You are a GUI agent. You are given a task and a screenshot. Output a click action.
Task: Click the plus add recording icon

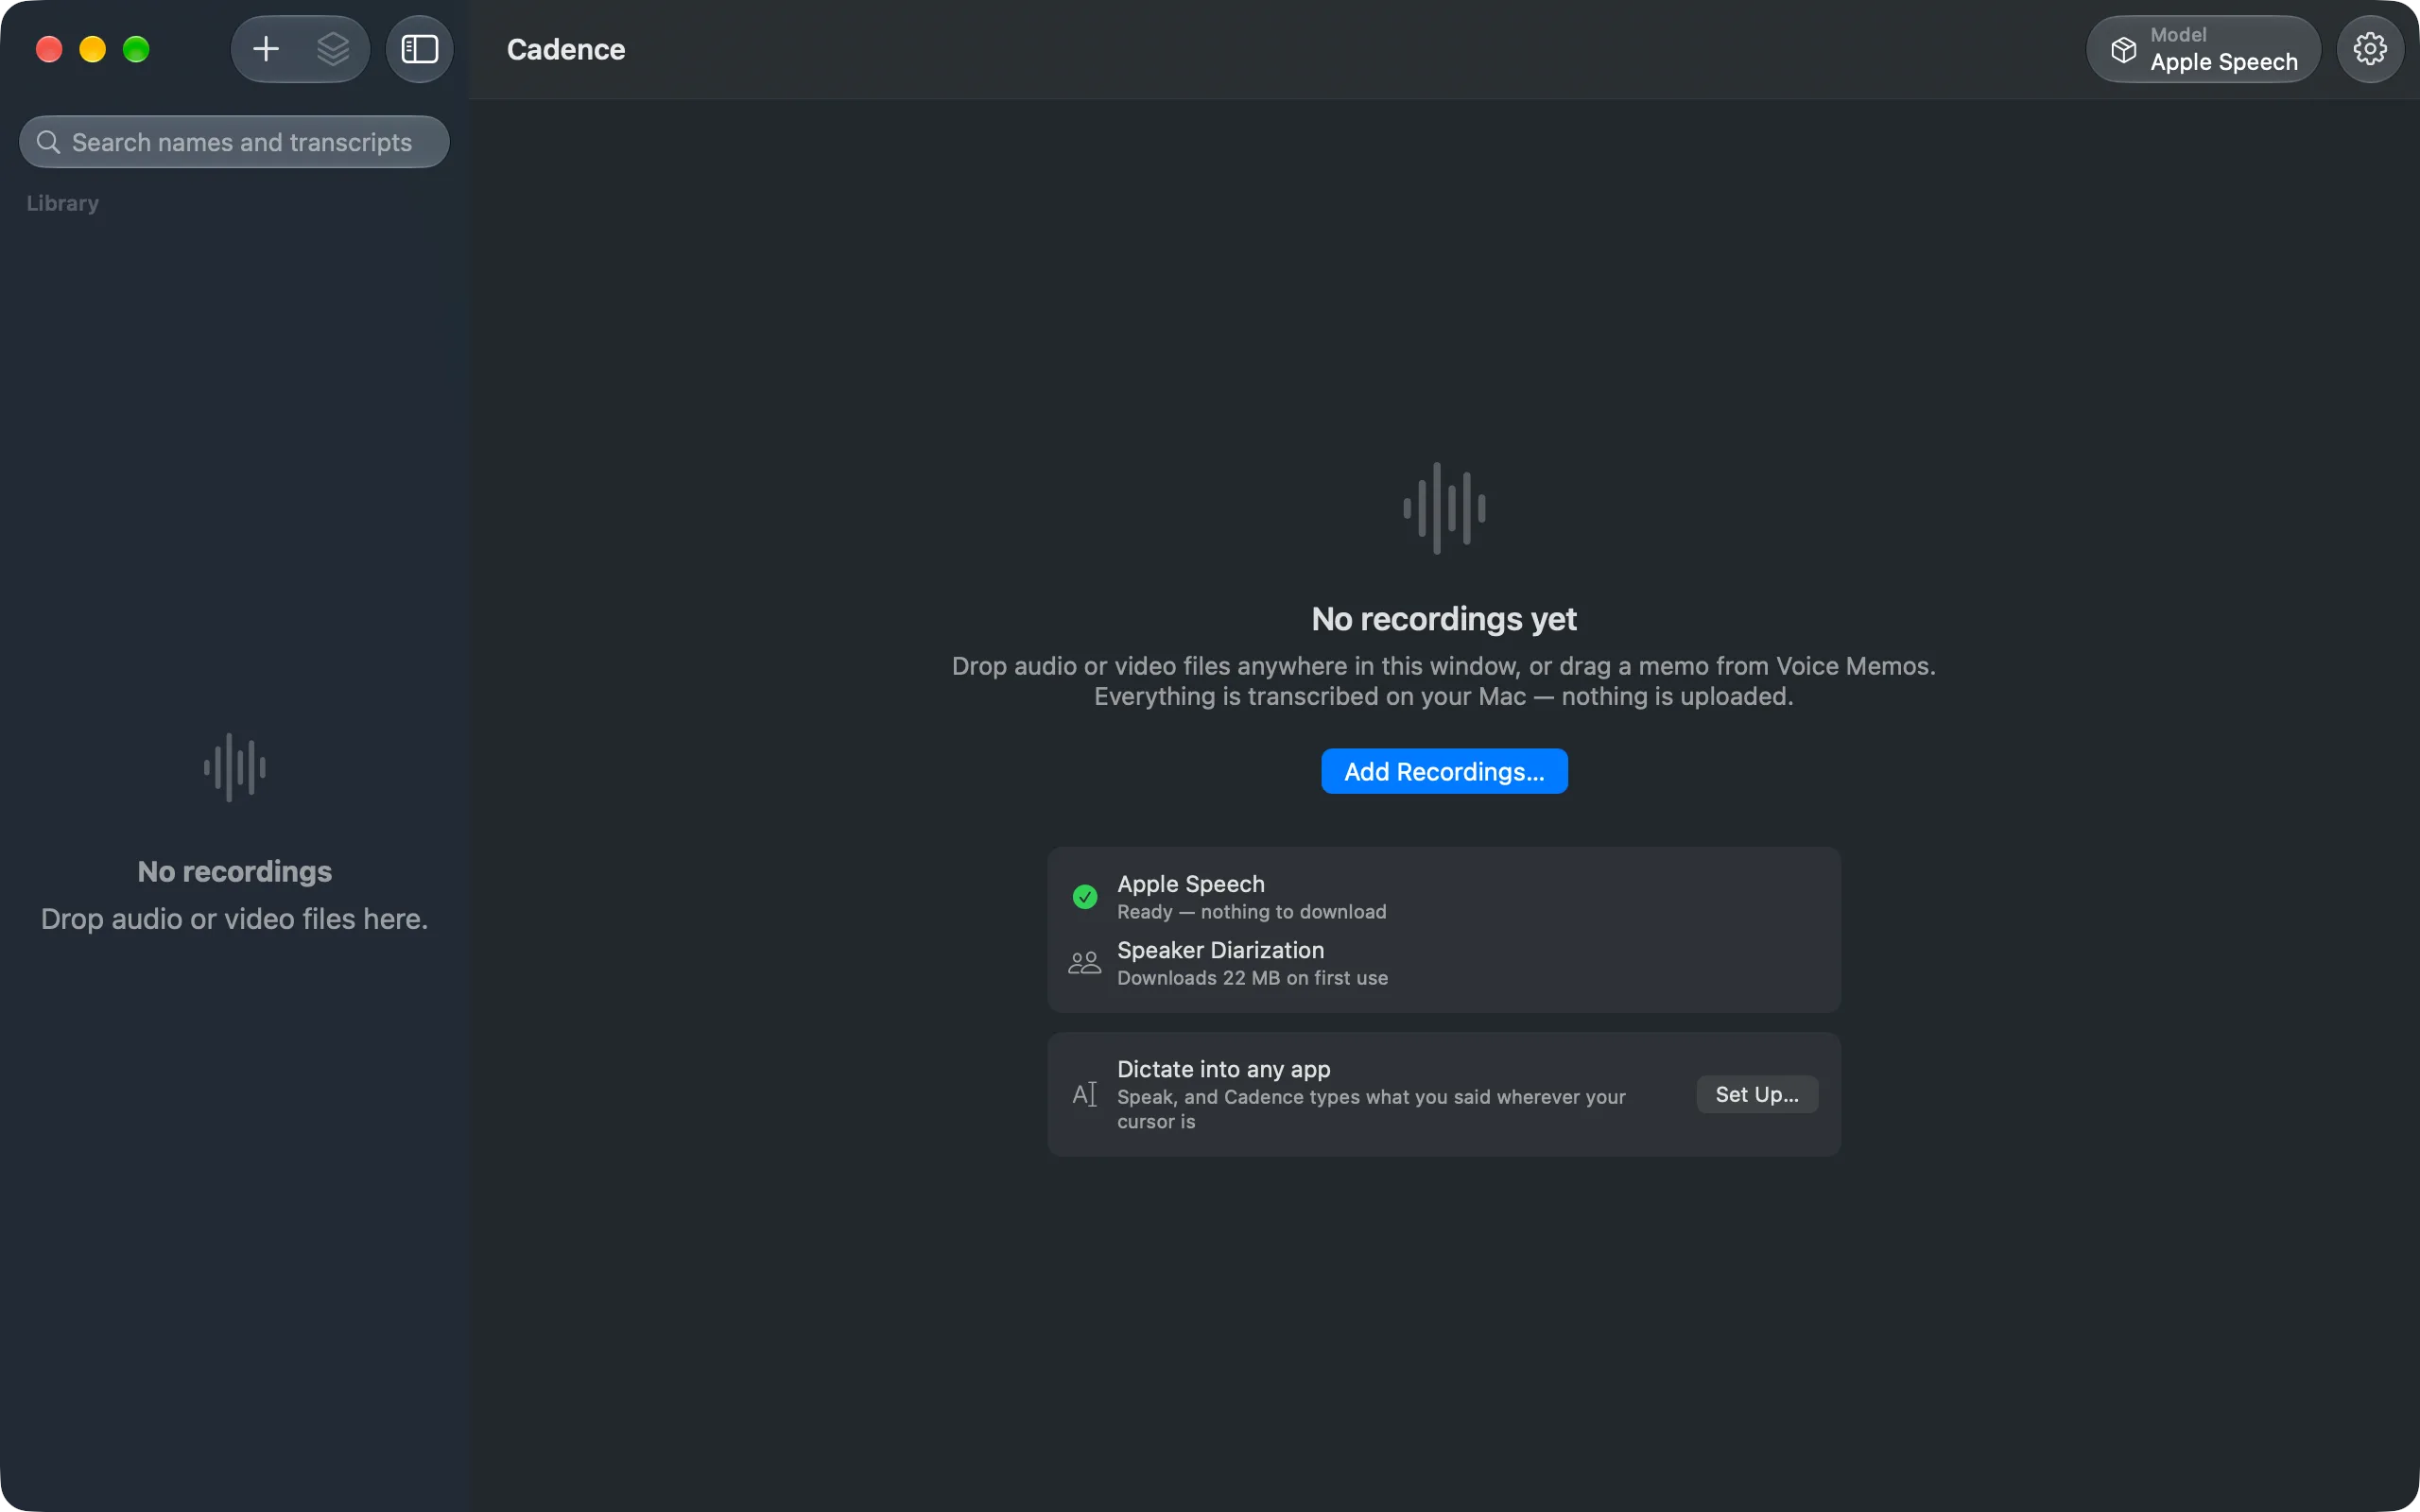(266, 49)
